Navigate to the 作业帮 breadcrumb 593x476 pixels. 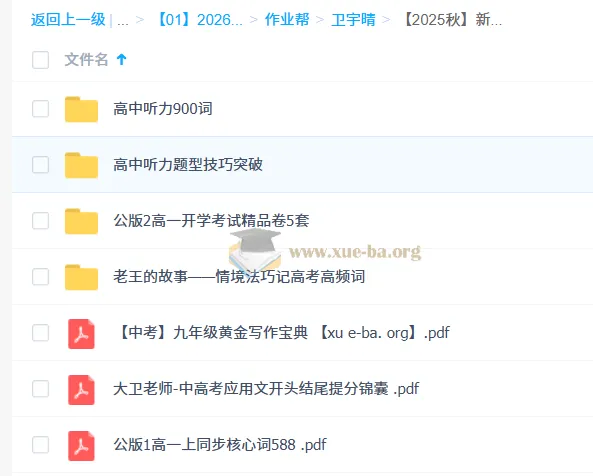[x=287, y=20]
